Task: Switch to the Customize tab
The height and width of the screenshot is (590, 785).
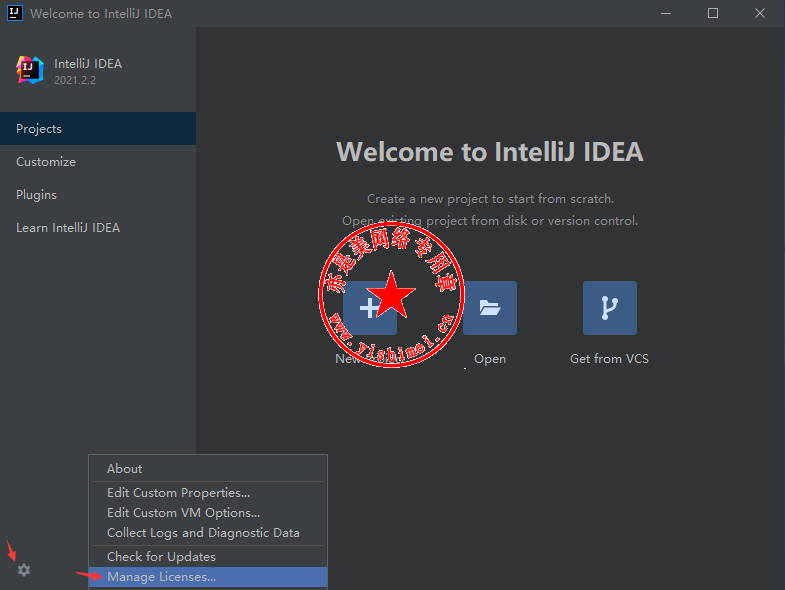Action: click(98, 162)
